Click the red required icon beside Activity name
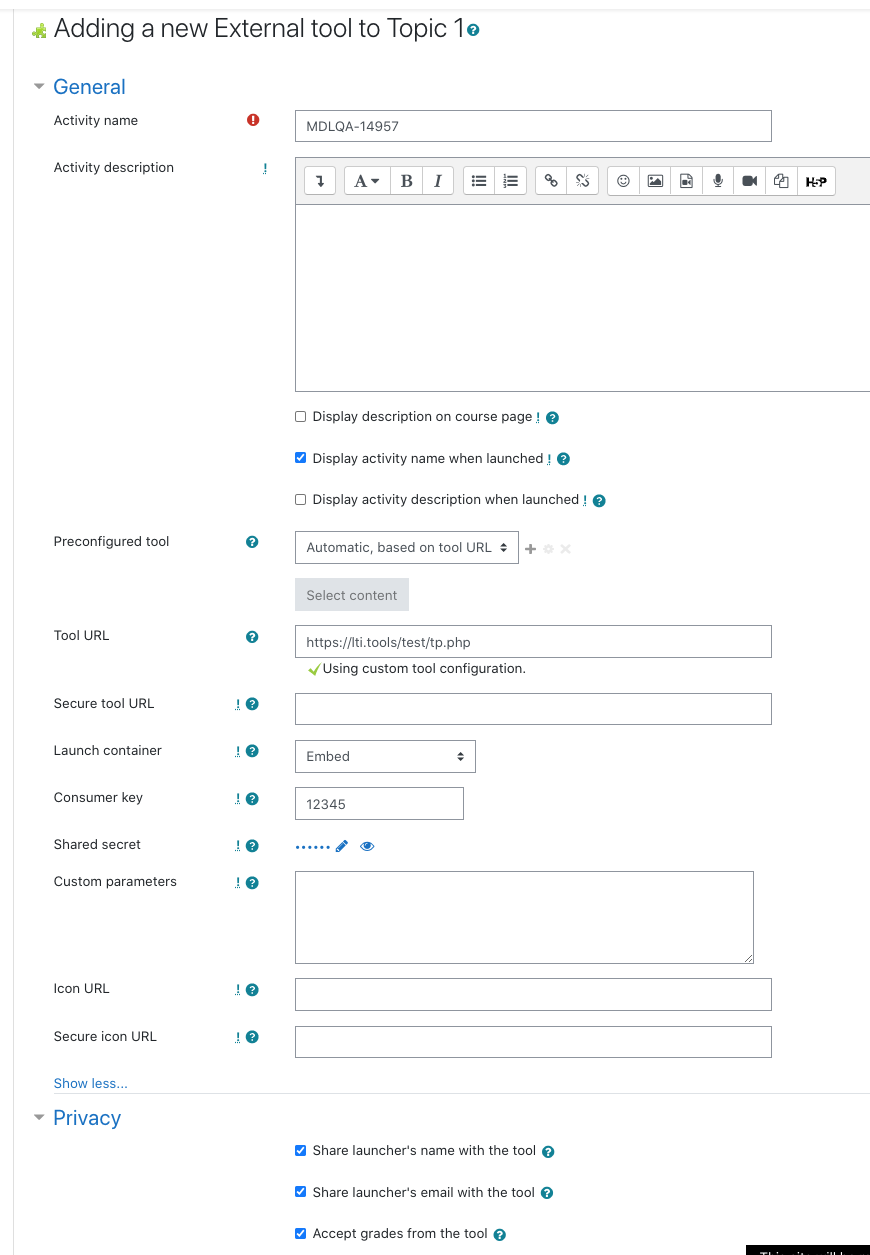 (253, 120)
